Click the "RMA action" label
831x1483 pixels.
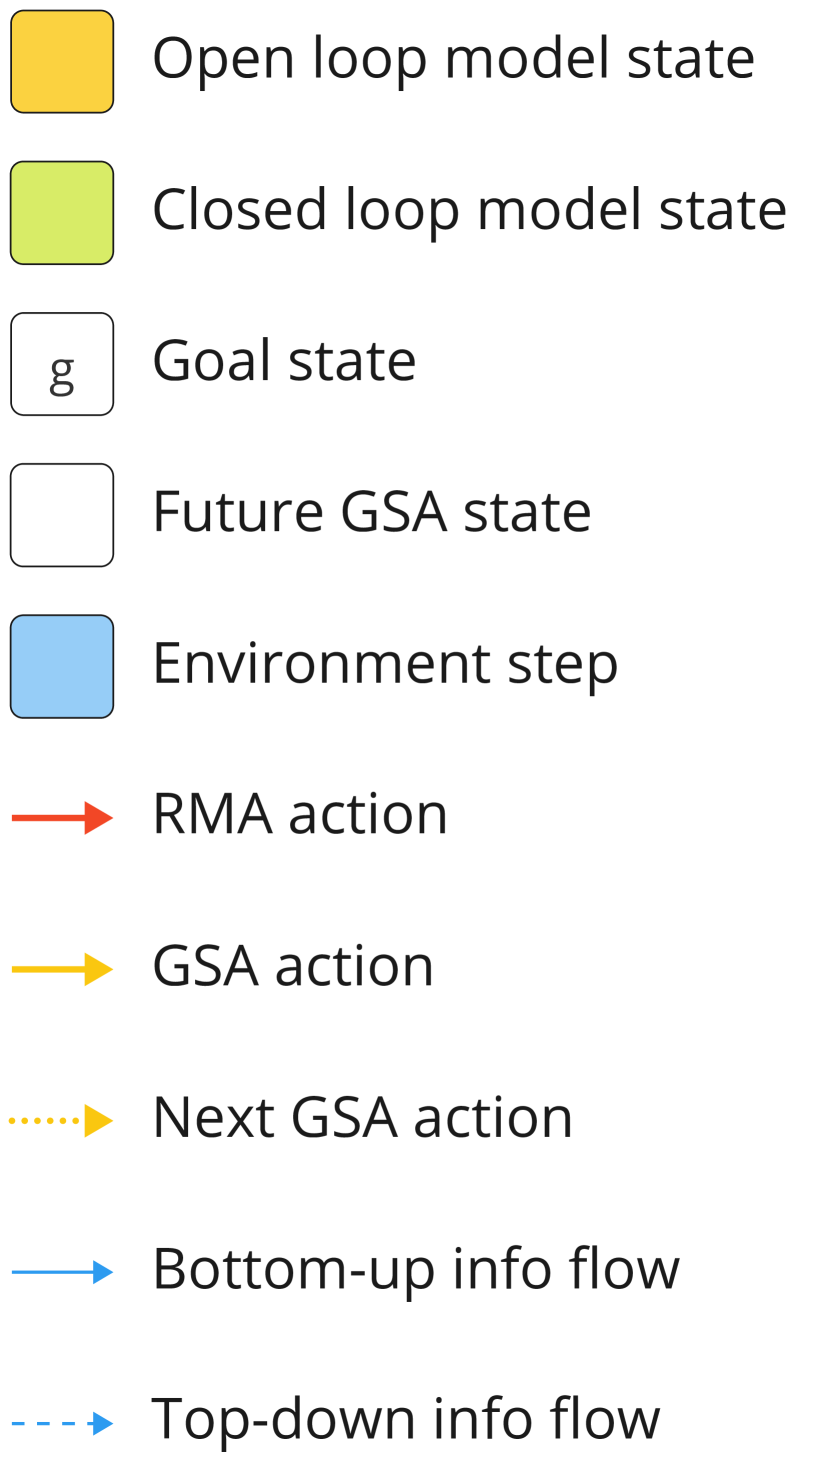point(300,814)
